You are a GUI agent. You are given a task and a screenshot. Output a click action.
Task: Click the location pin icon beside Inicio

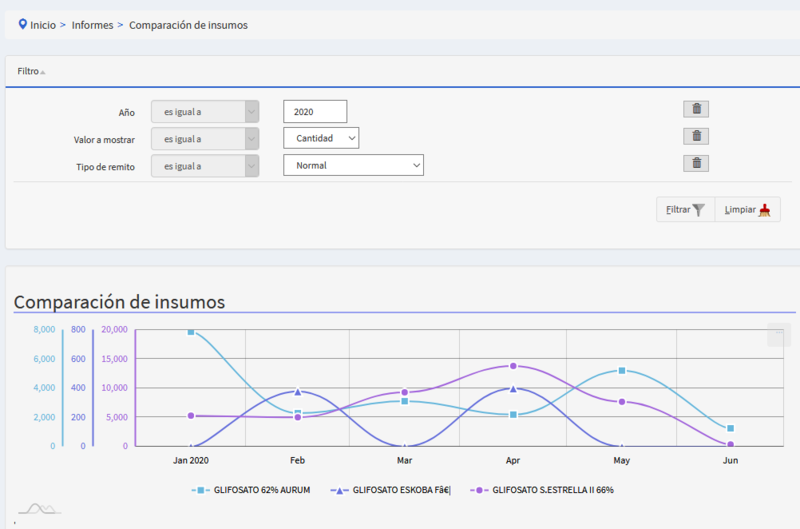tap(23, 24)
